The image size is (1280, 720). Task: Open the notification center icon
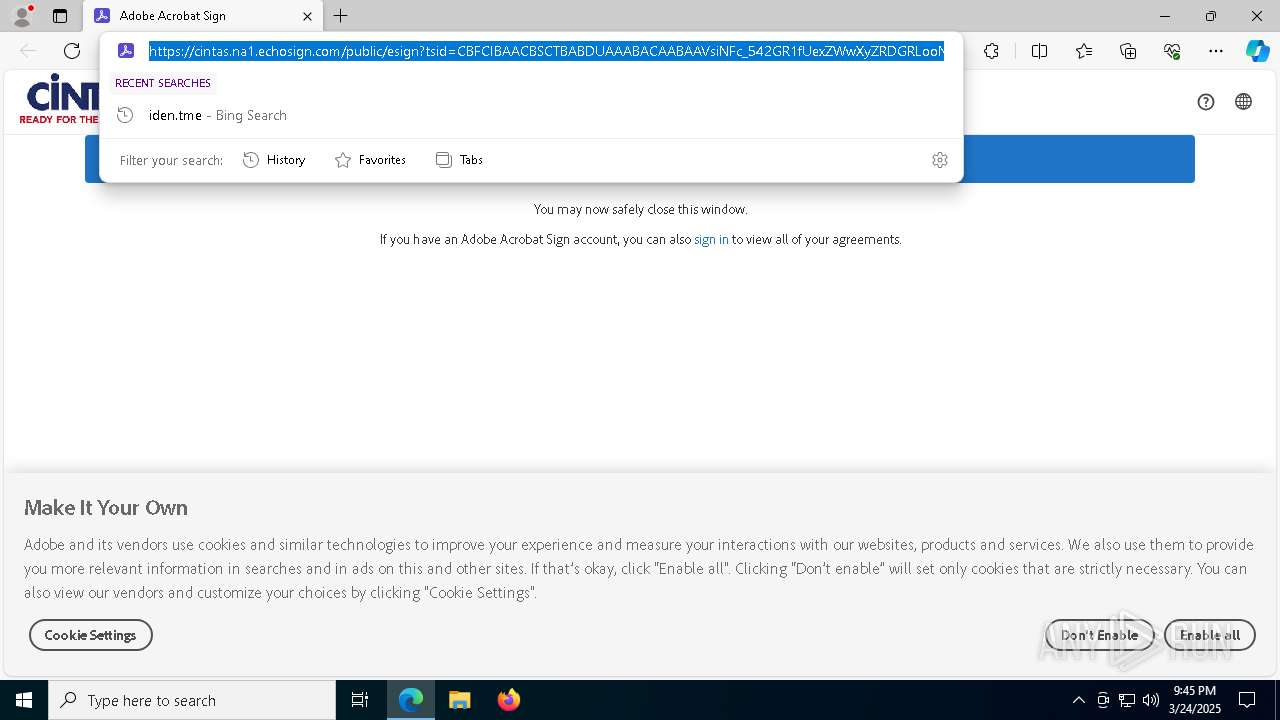(x=1247, y=700)
